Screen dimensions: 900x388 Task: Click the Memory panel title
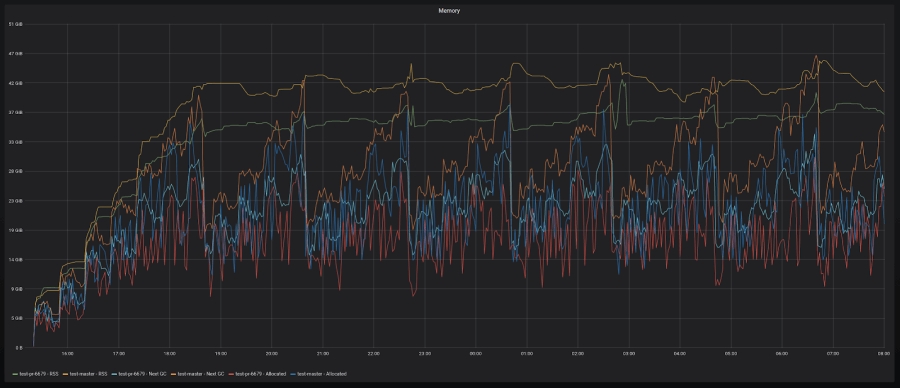tap(449, 11)
